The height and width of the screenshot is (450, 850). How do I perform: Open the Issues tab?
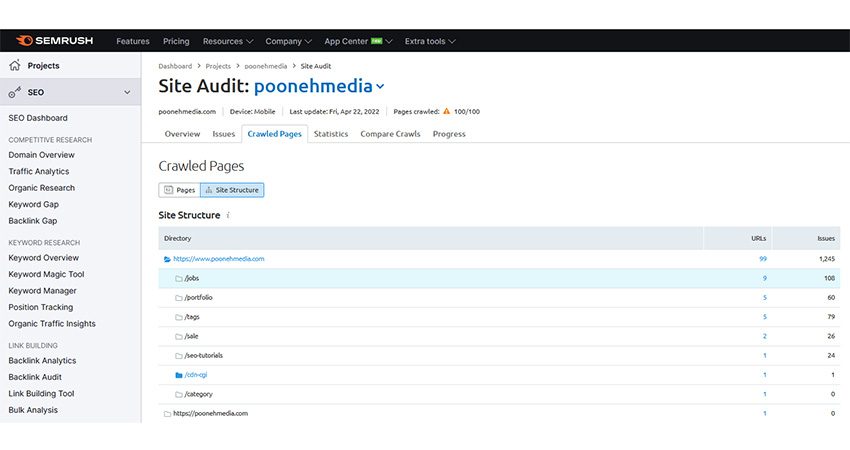223,134
